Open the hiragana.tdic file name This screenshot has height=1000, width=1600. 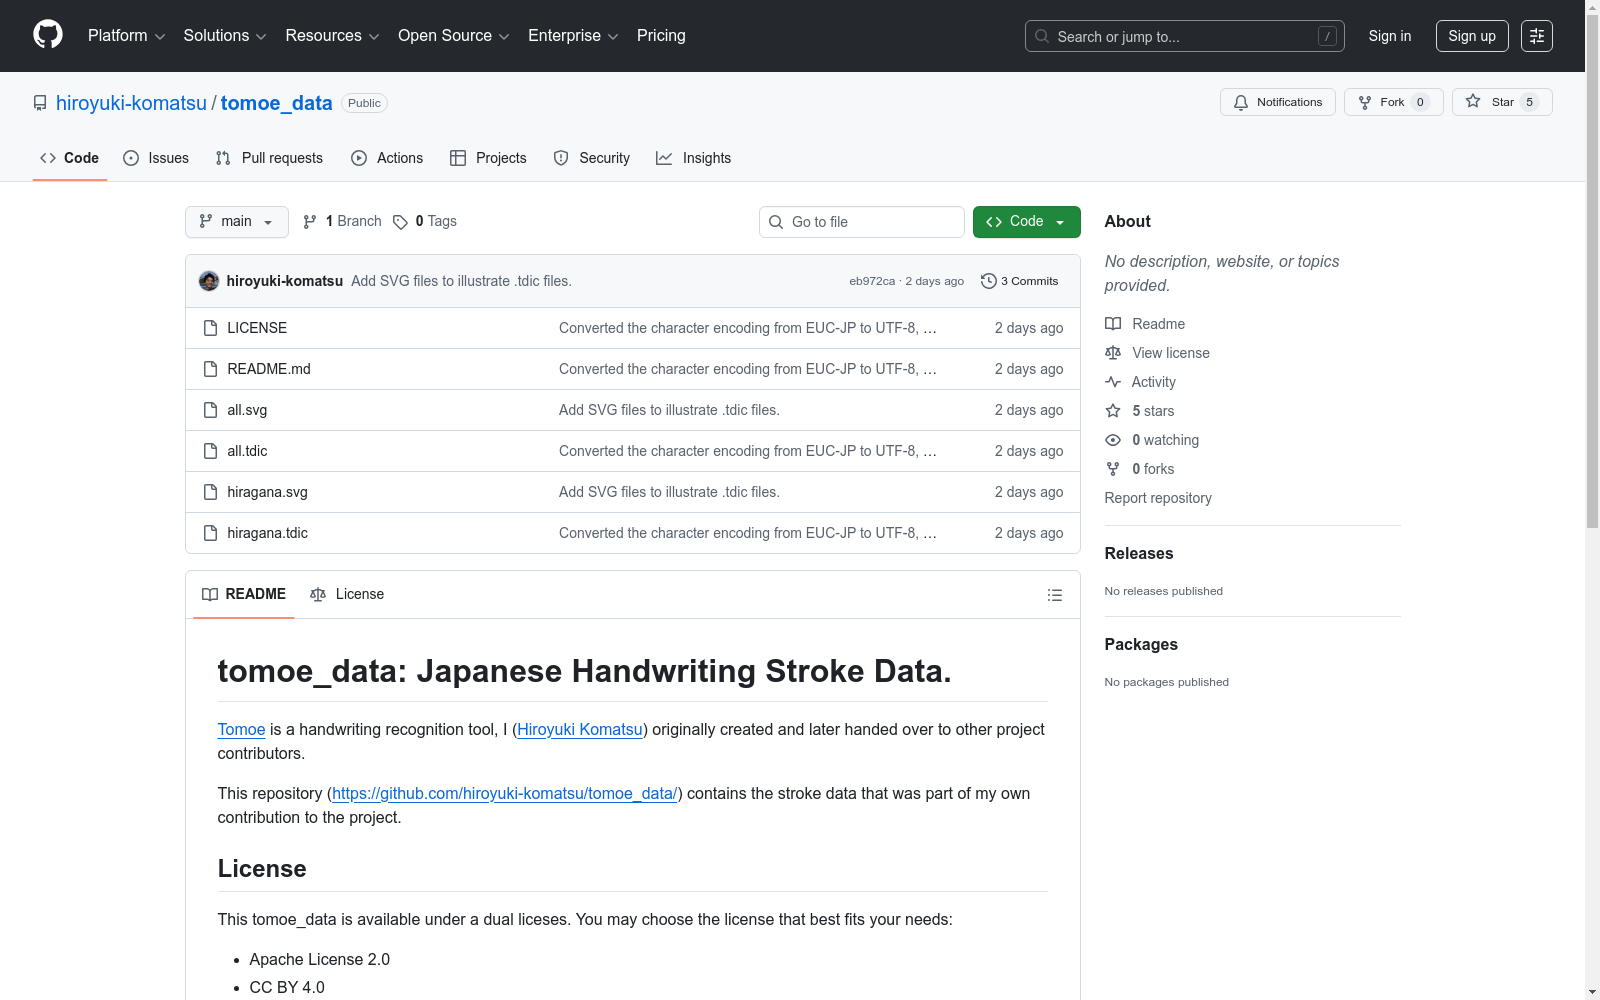[x=268, y=533]
